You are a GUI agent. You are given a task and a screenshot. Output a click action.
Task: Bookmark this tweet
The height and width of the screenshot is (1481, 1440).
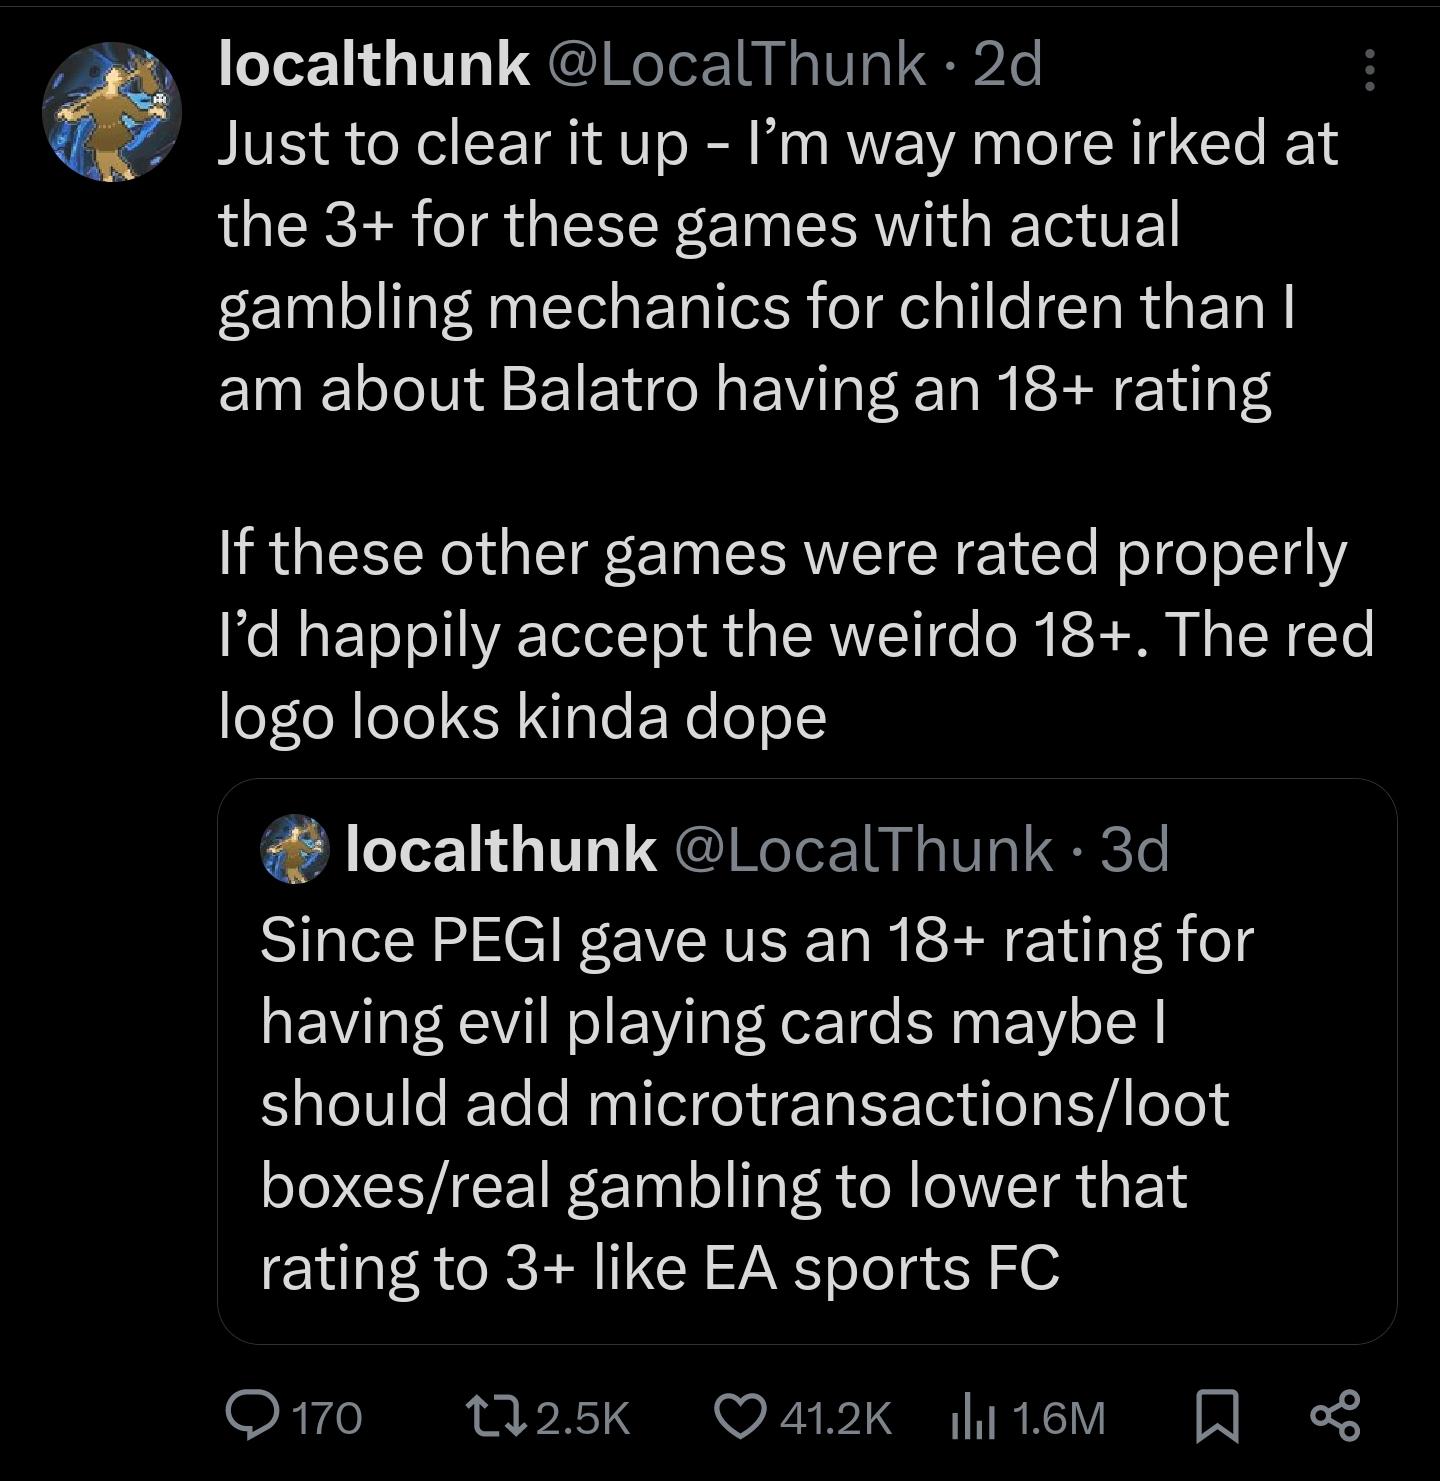click(x=1217, y=1416)
